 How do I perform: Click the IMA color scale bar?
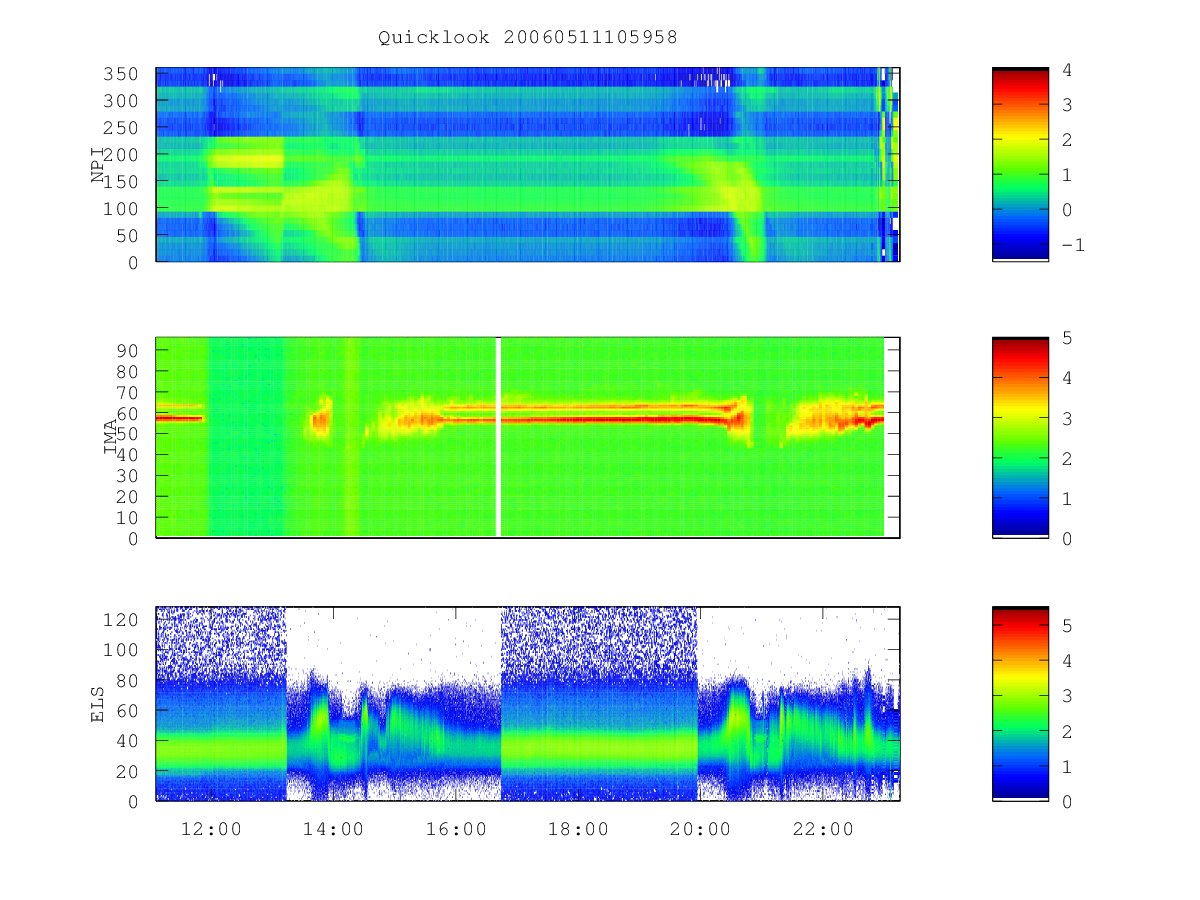pos(1020,437)
